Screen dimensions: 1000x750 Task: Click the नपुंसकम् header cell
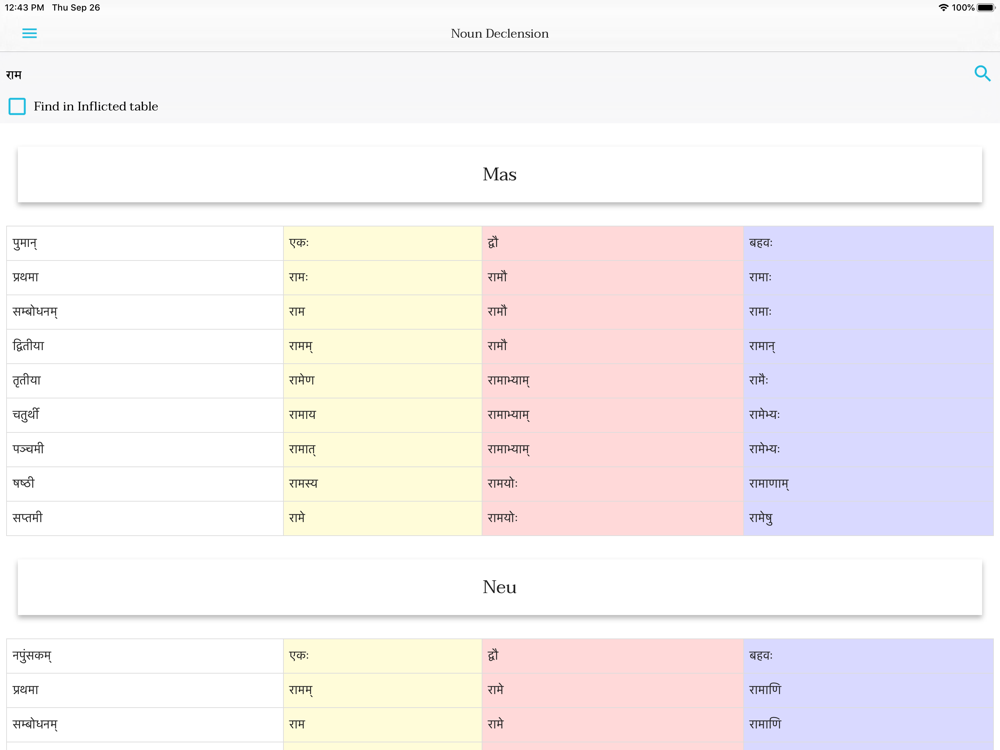[x=145, y=656]
